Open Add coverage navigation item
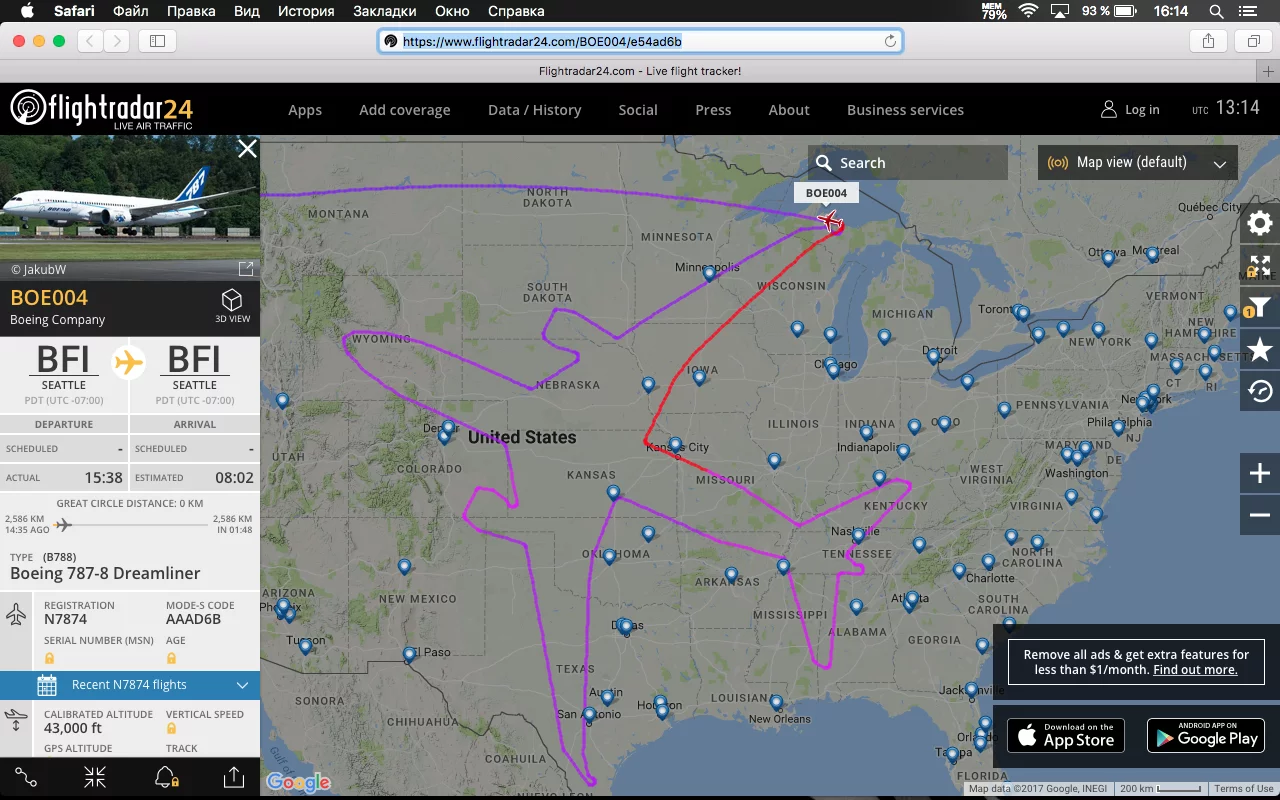1280x800 pixels. click(405, 110)
